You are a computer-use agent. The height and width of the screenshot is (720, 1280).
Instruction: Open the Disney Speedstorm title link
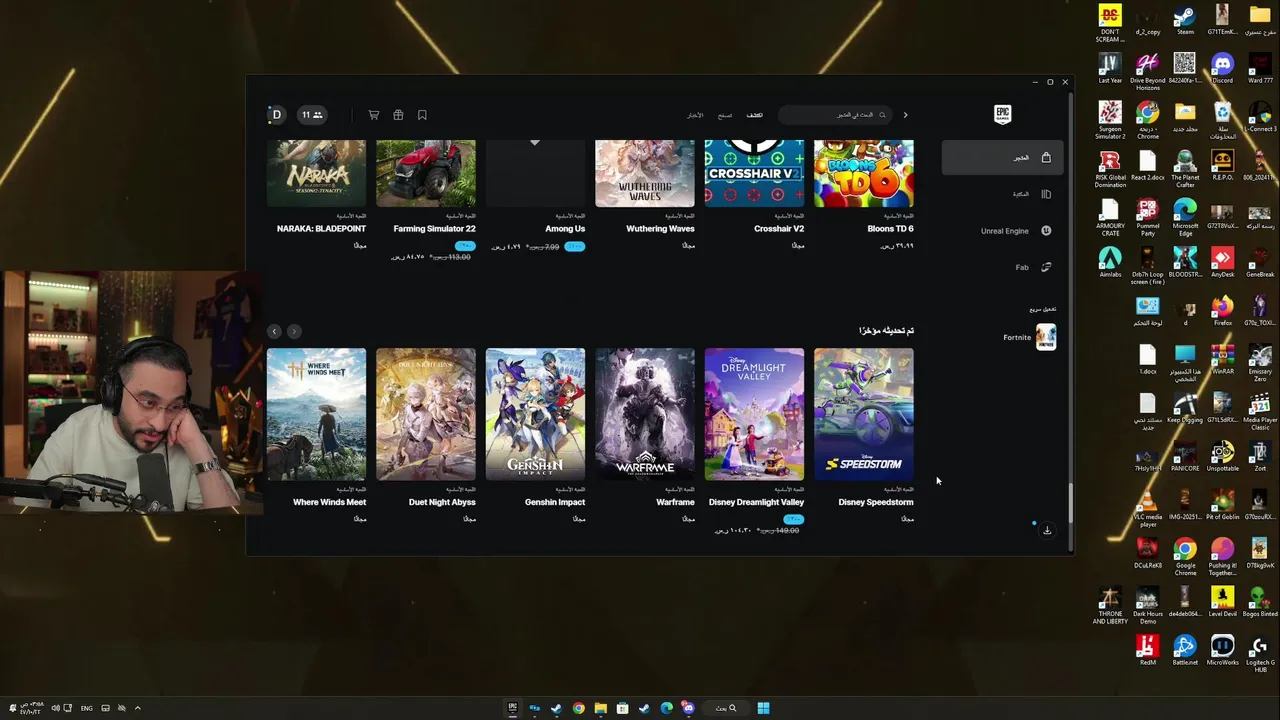point(876,502)
